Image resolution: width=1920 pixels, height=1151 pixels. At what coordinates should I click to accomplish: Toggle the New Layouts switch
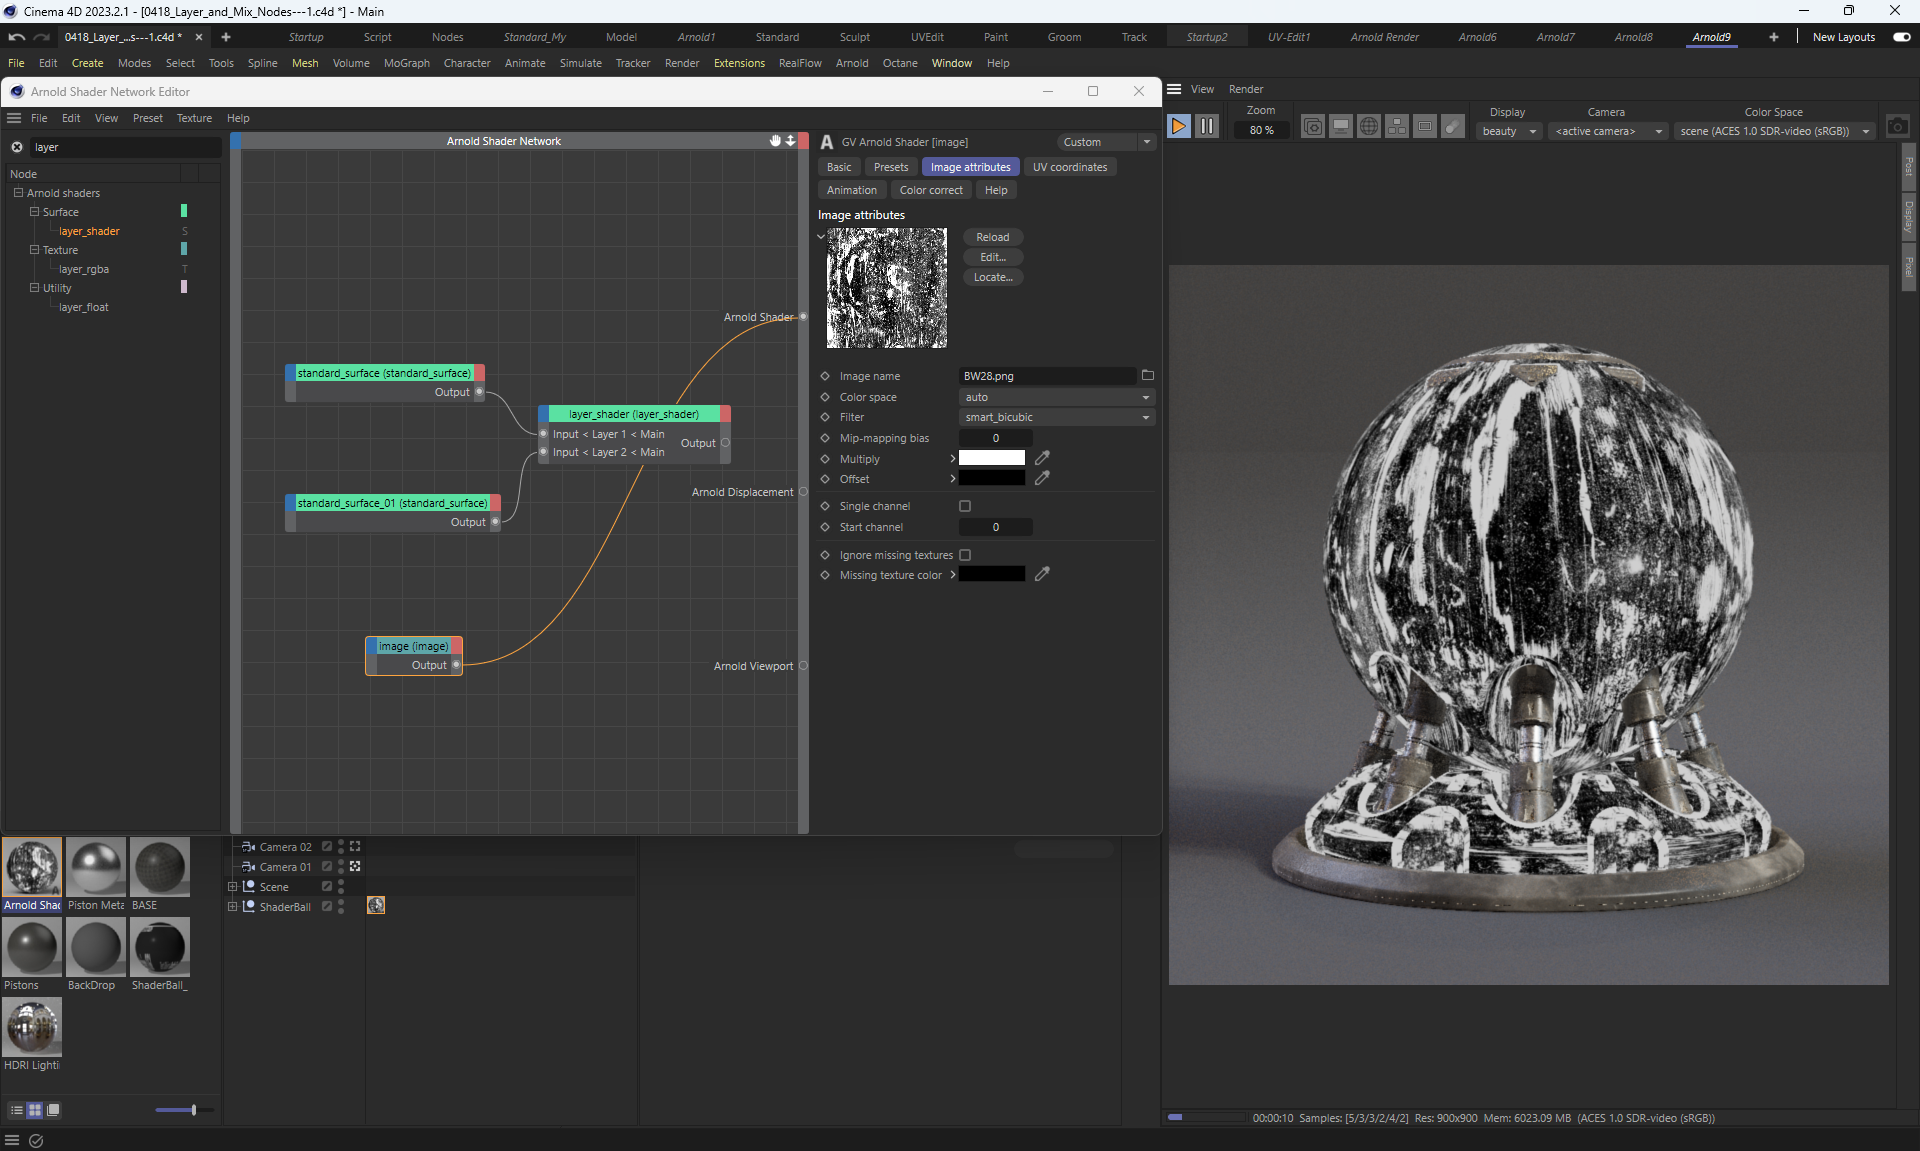(1901, 37)
